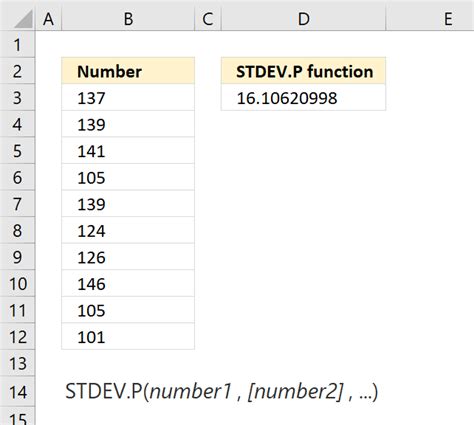This screenshot has width=474, height=425.
Task: Select row 14 header
Action: [17, 392]
